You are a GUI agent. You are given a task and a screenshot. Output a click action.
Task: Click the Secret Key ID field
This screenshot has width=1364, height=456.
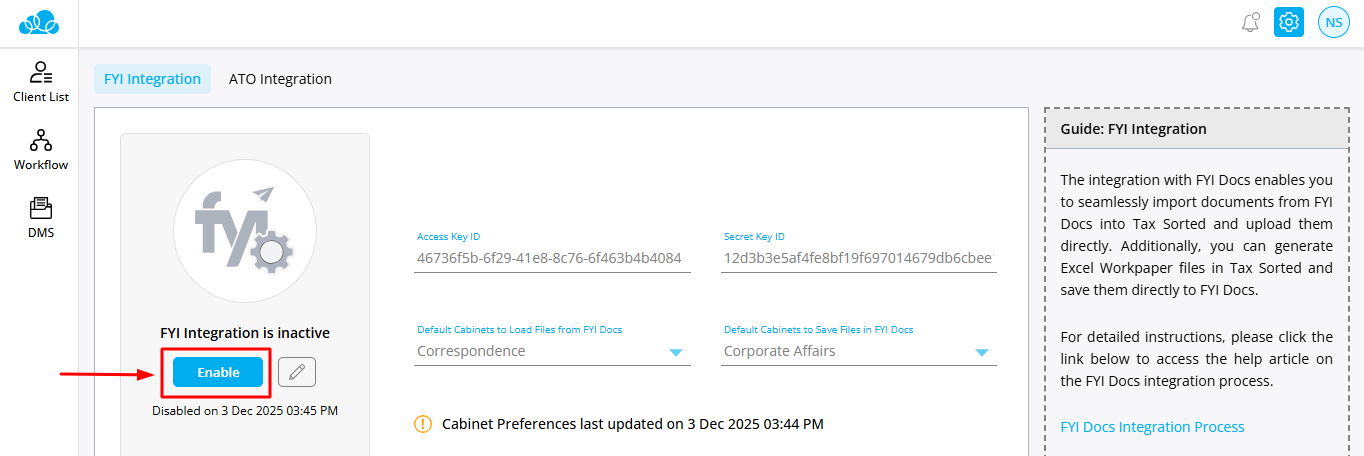pyautogui.click(x=858, y=258)
